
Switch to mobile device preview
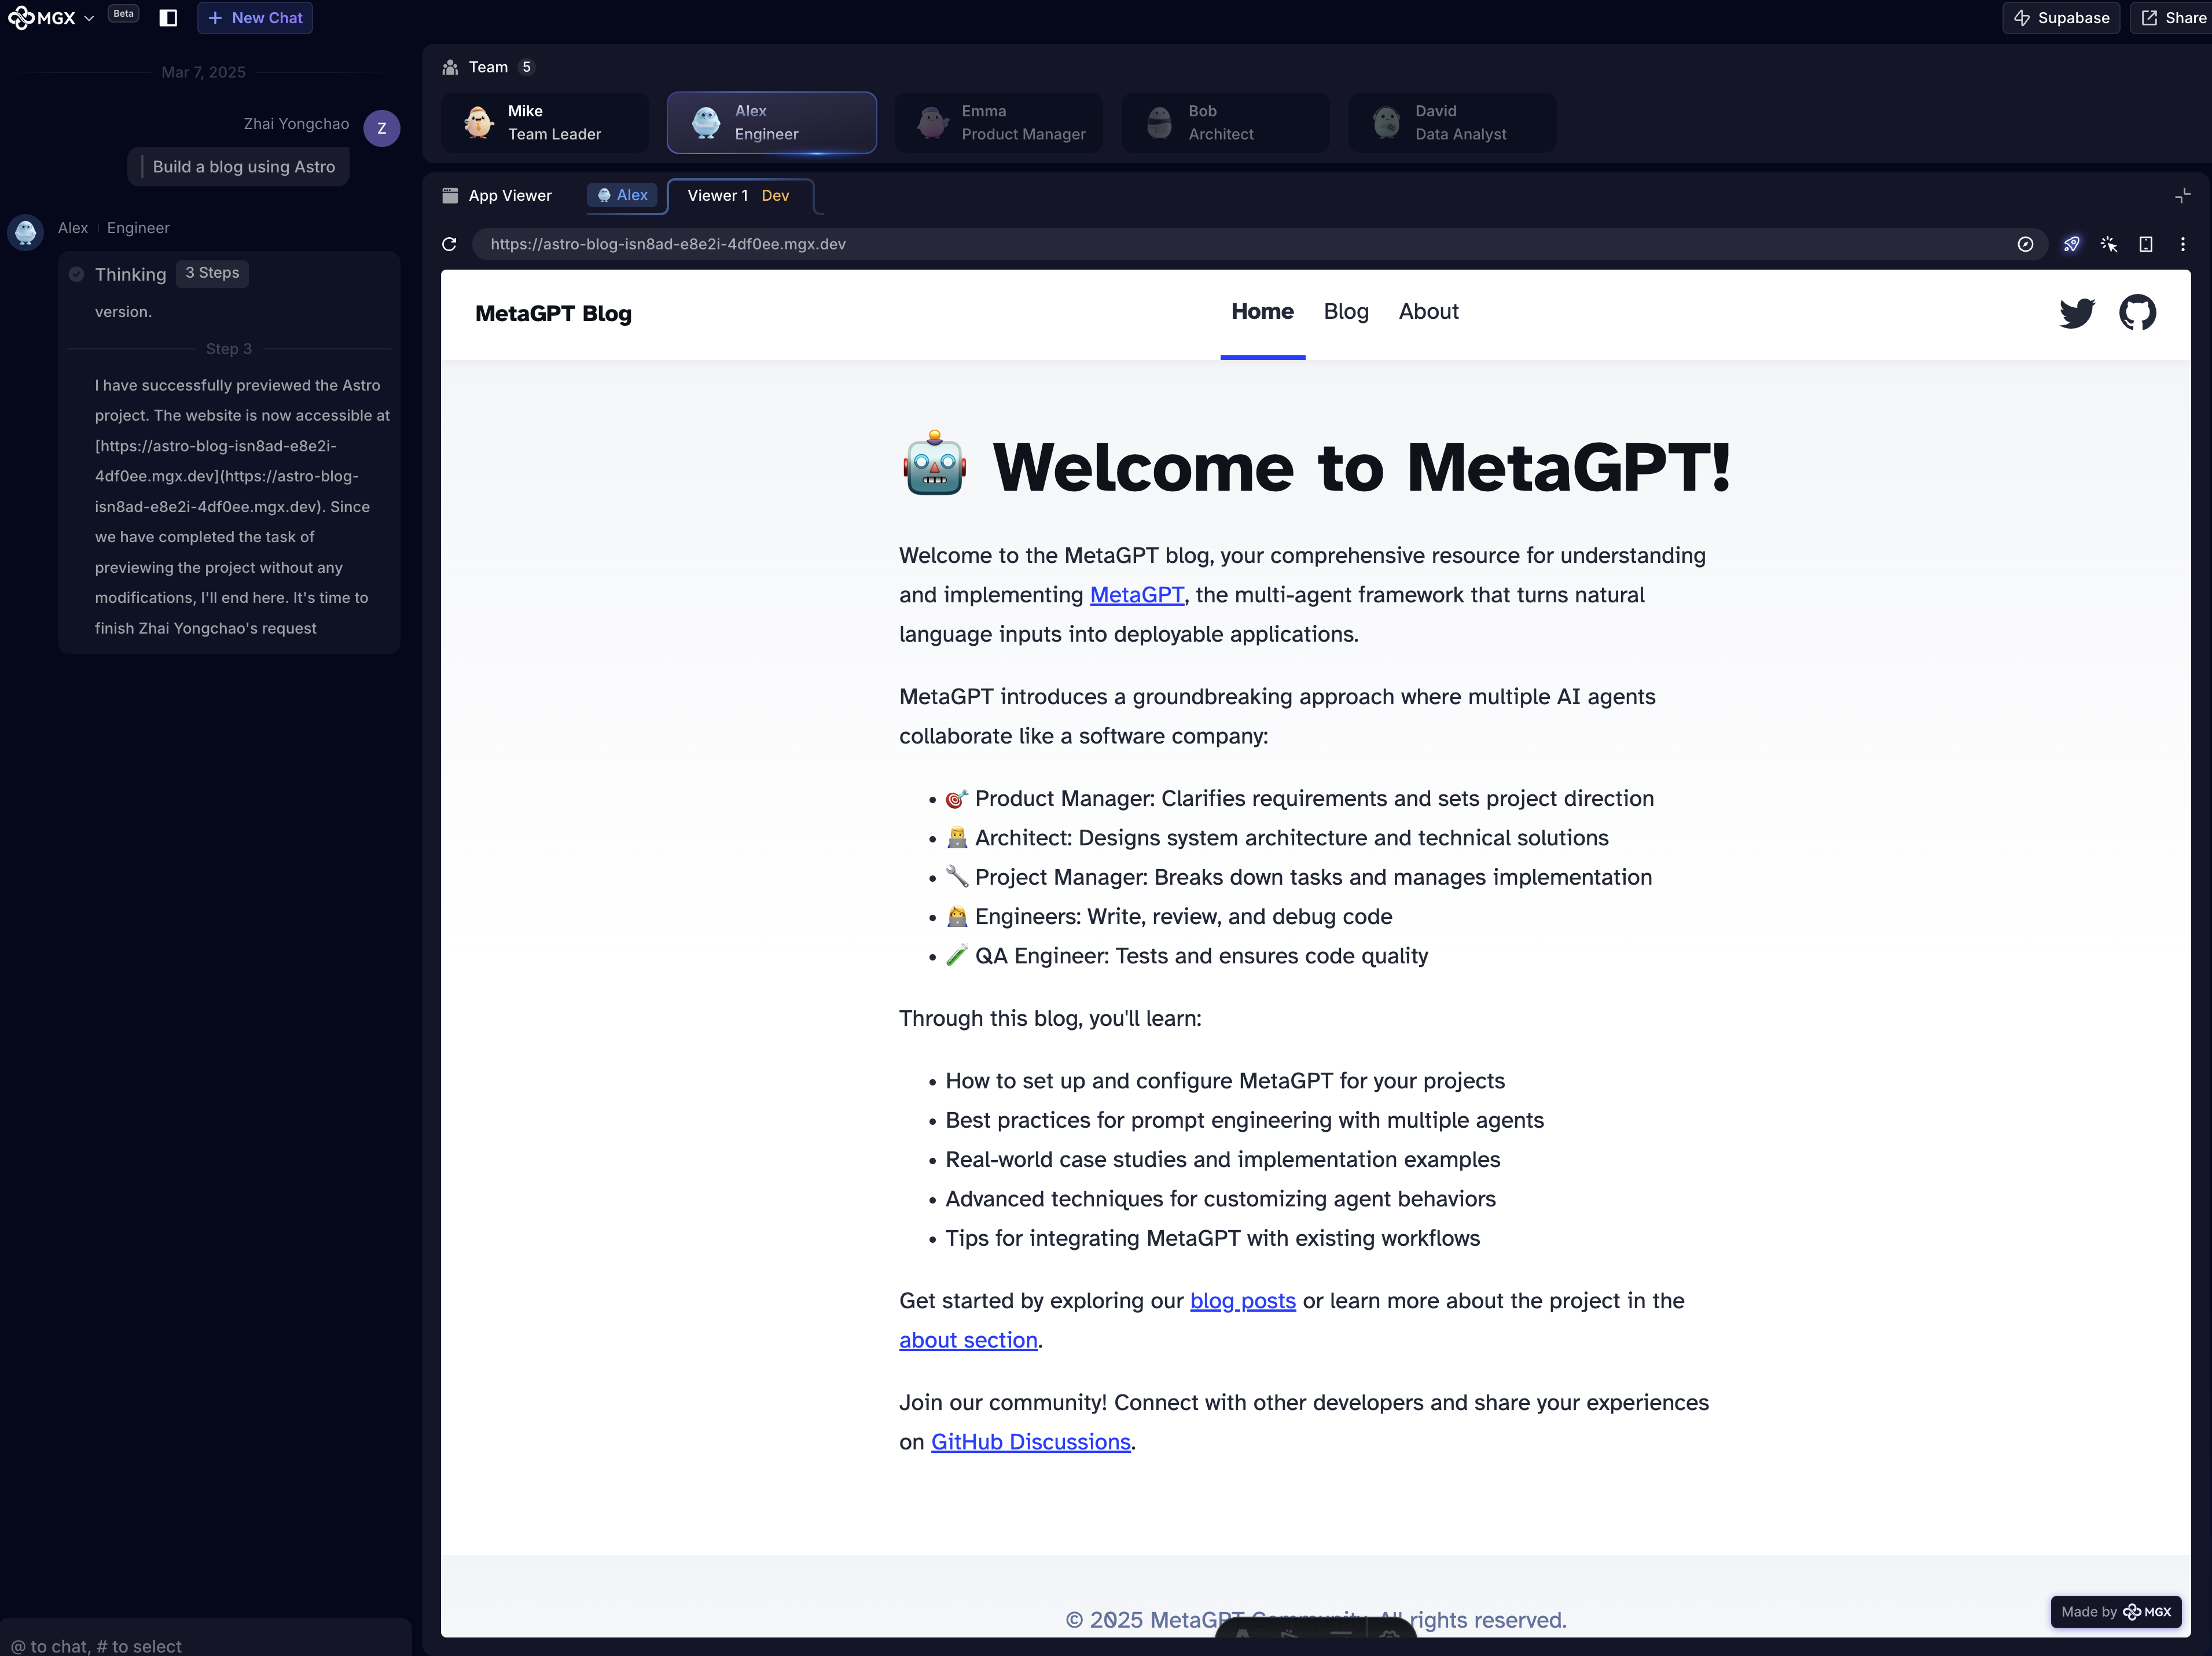coord(2145,244)
